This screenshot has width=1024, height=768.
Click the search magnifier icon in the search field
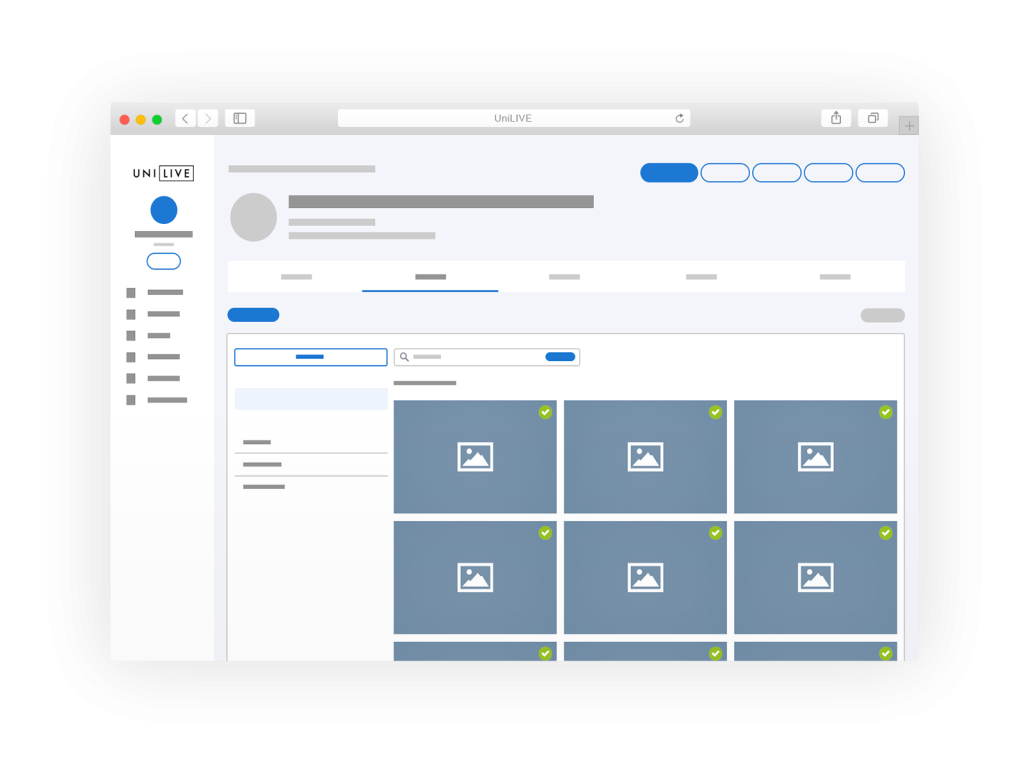click(x=403, y=357)
